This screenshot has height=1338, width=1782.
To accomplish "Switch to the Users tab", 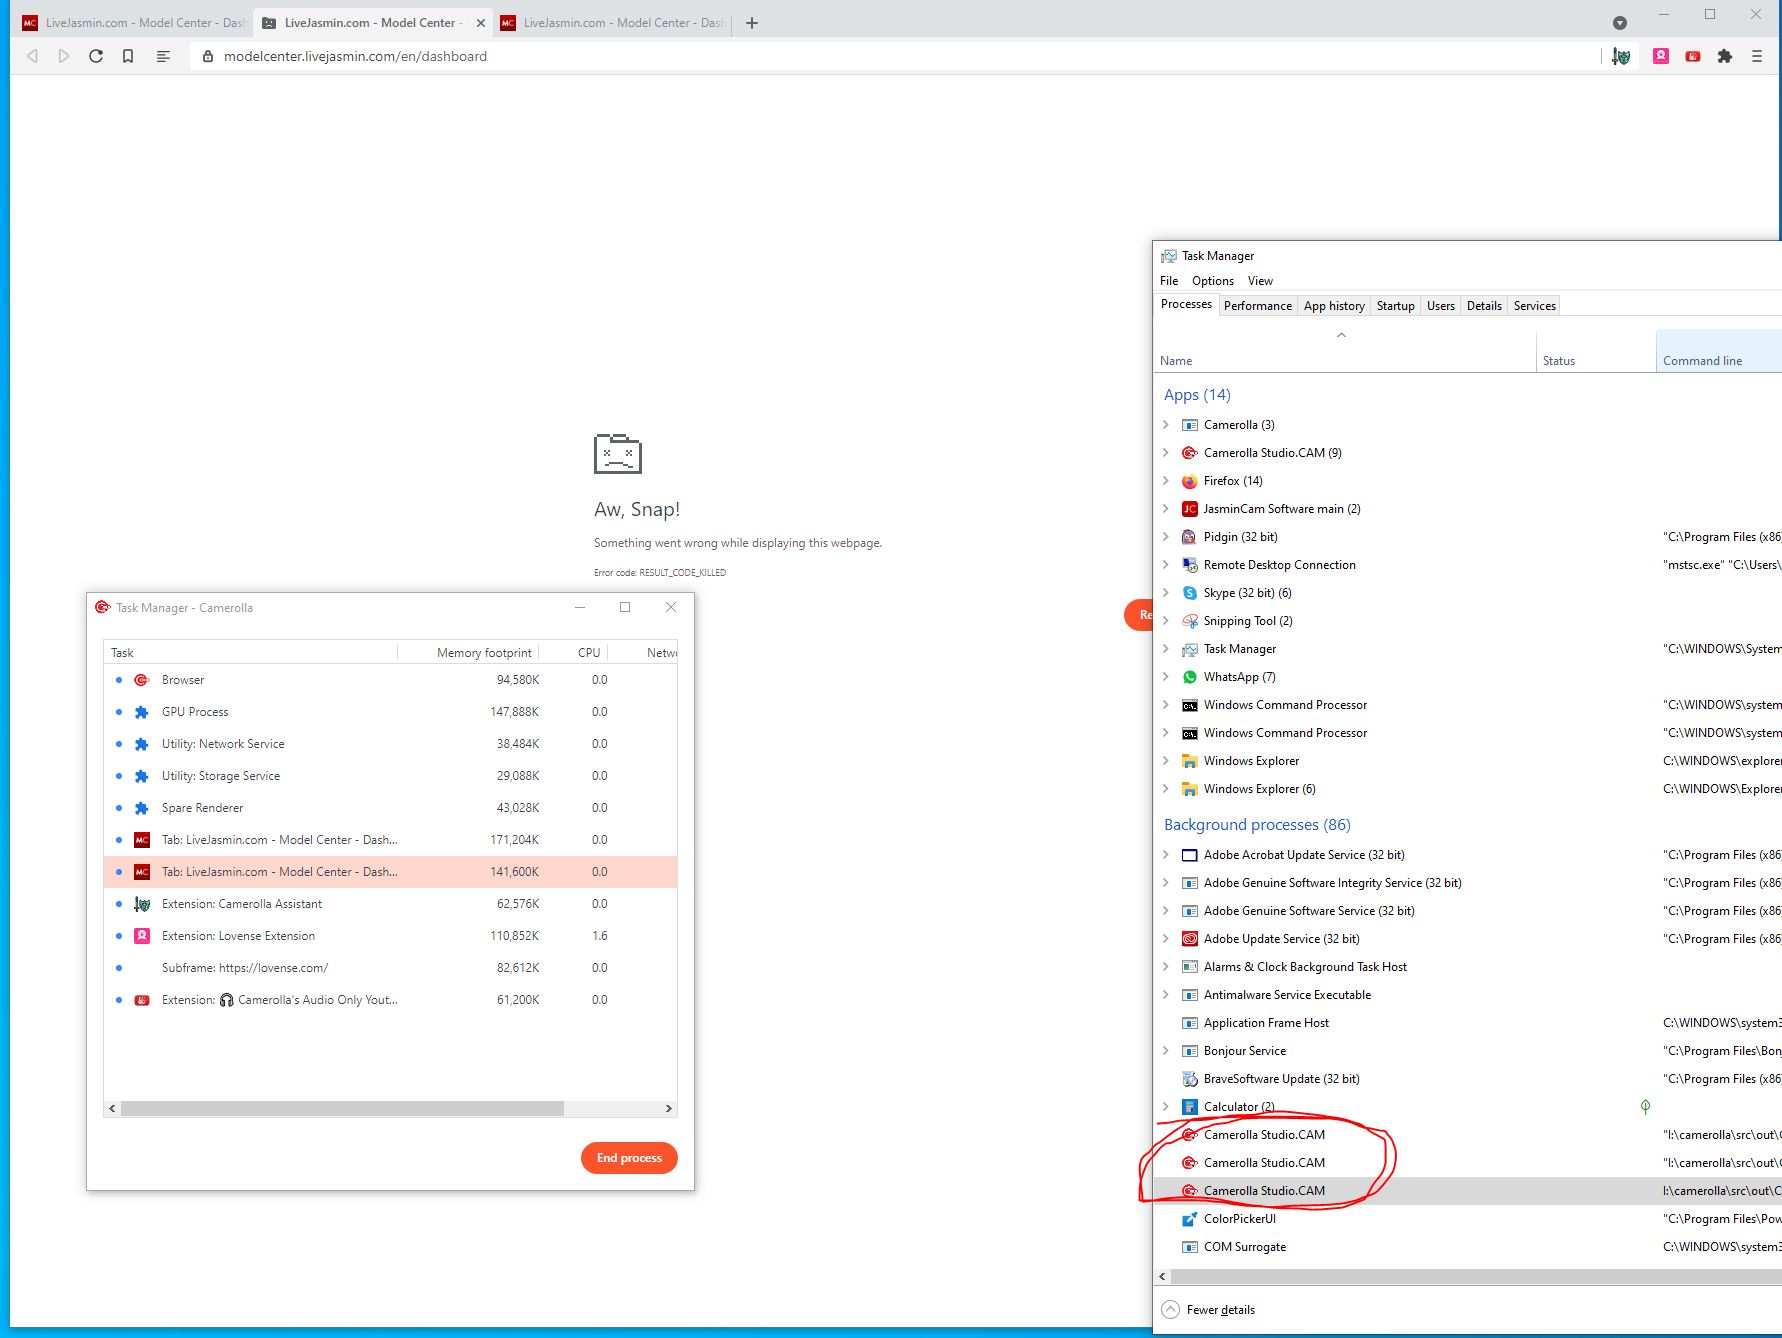I will tap(1440, 306).
